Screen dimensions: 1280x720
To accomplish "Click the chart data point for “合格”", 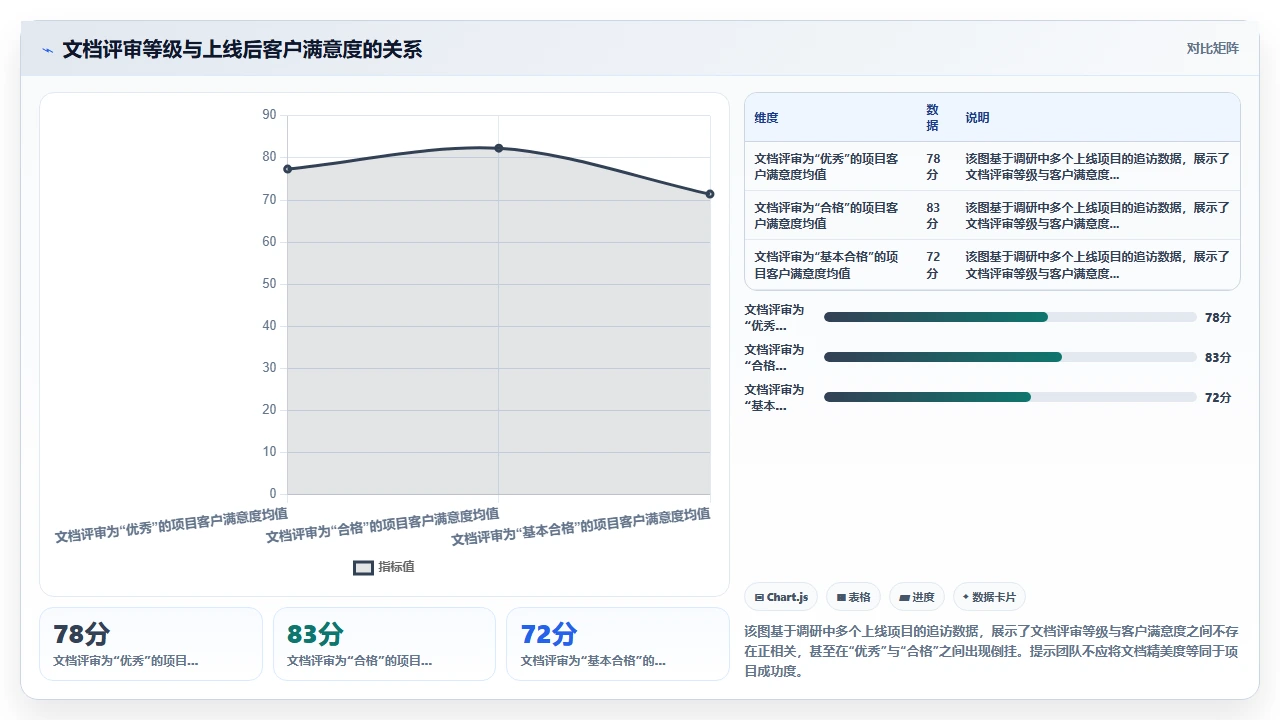I will 499,148.
